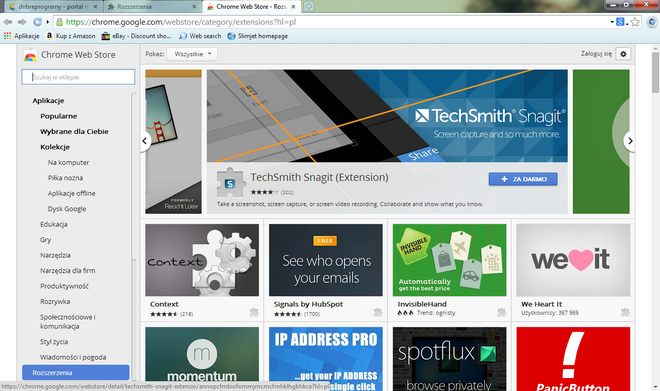Click the browser reload icon
The image size is (660, 391).
click(37, 22)
